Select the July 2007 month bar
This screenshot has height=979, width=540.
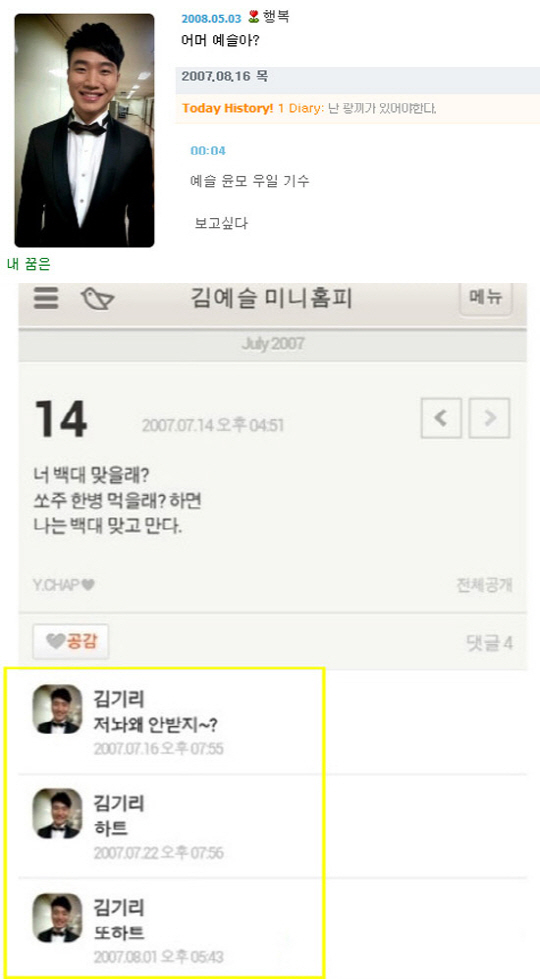click(x=272, y=344)
